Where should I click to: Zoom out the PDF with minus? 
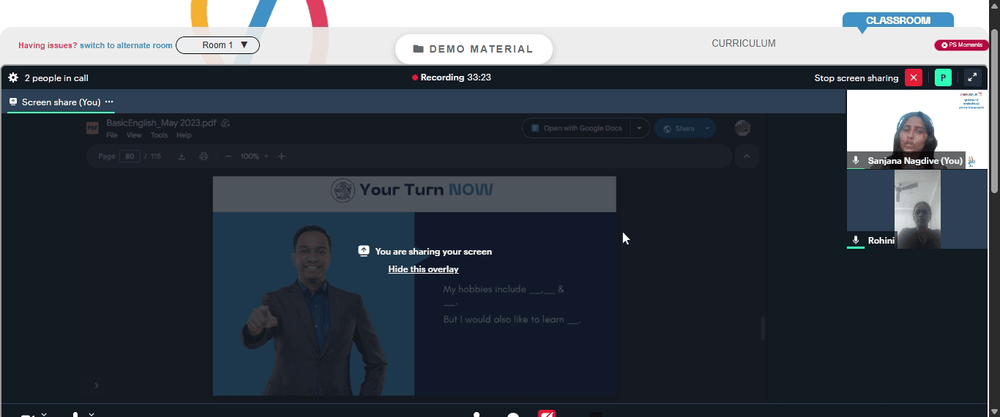click(x=228, y=156)
